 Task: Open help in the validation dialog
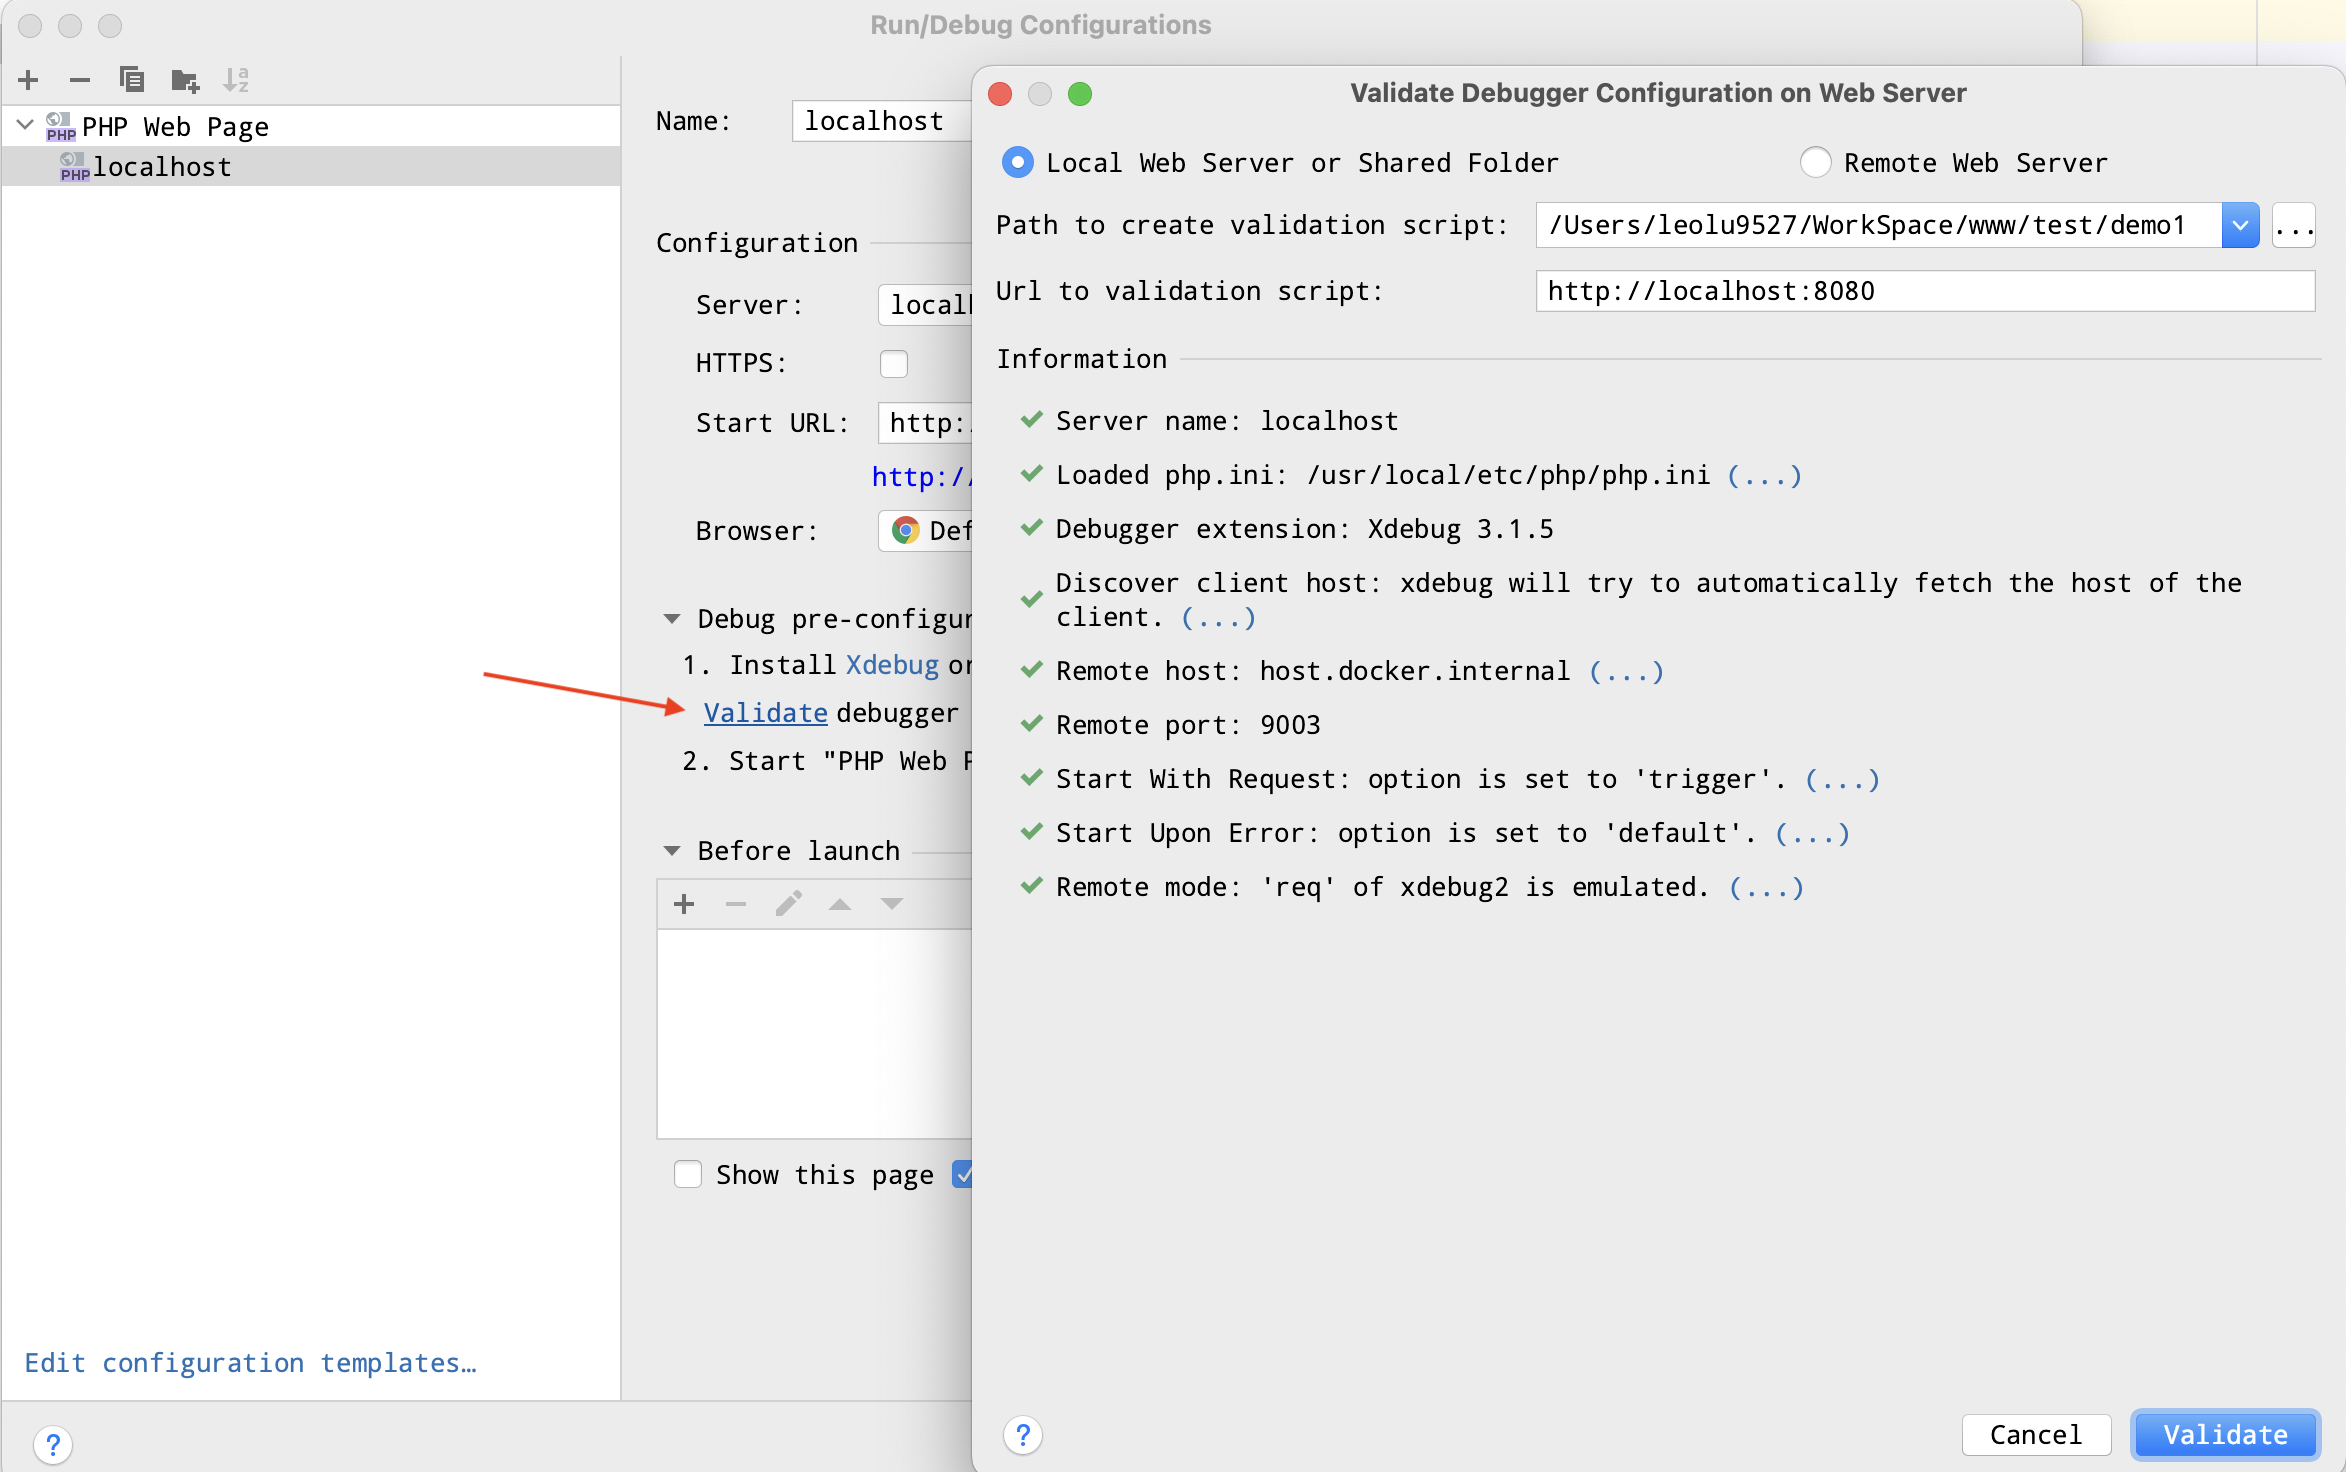(x=1023, y=1435)
